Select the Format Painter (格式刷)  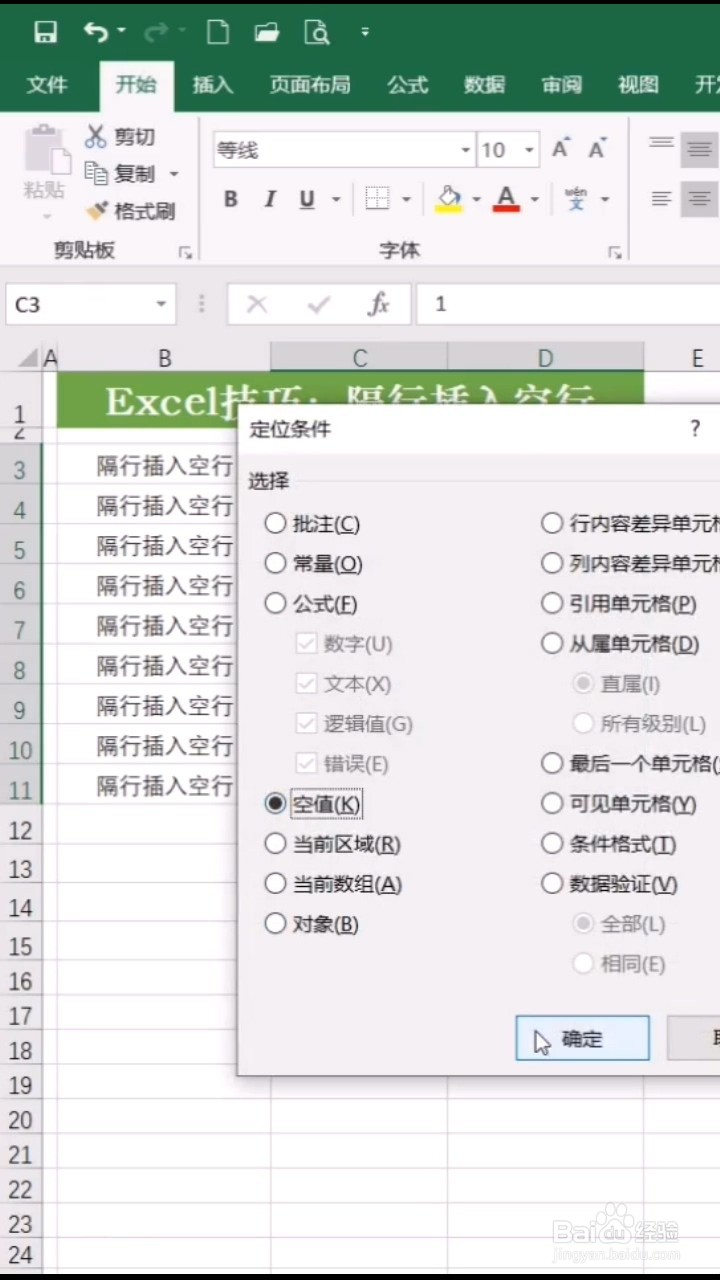coord(130,211)
